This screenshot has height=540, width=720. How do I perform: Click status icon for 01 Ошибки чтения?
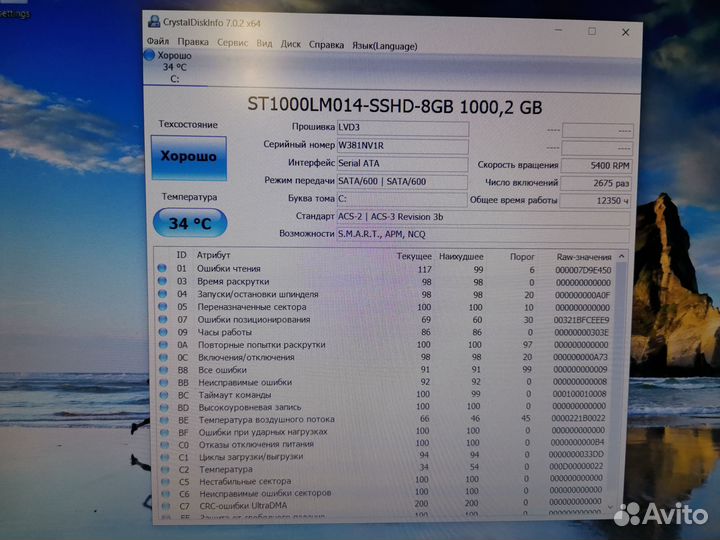pos(162,268)
